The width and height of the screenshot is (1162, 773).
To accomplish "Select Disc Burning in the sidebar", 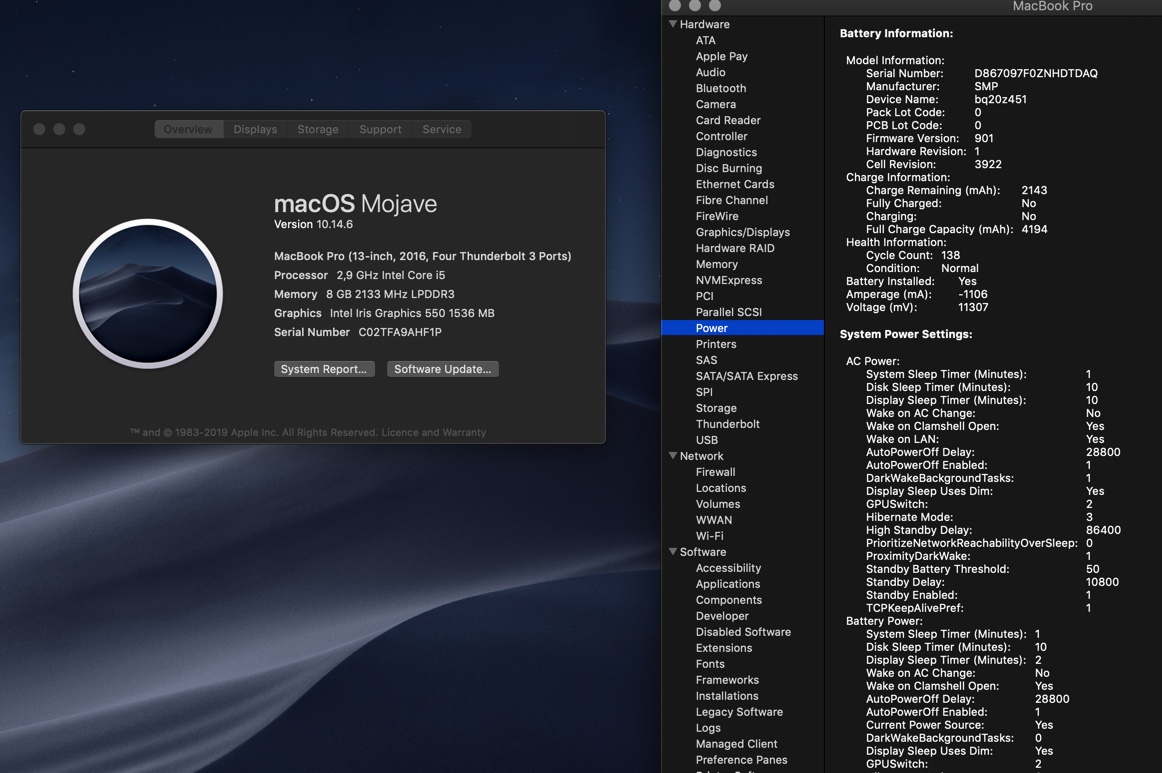I will (729, 168).
